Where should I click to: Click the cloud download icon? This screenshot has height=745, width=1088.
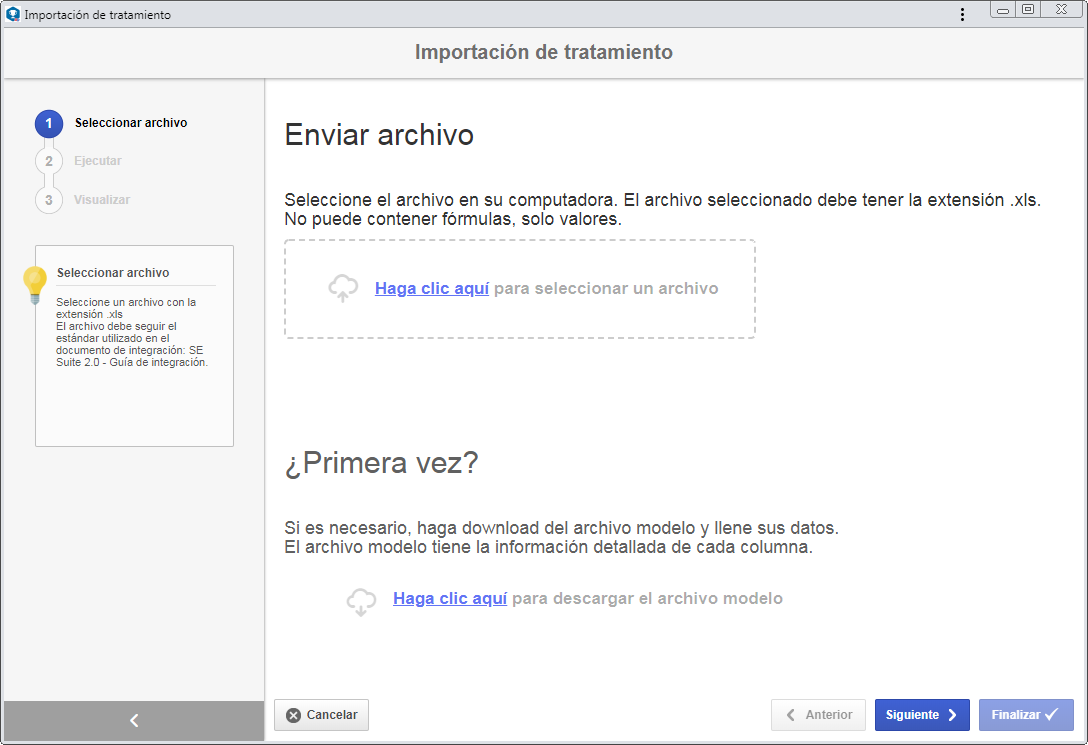click(x=361, y=602)
